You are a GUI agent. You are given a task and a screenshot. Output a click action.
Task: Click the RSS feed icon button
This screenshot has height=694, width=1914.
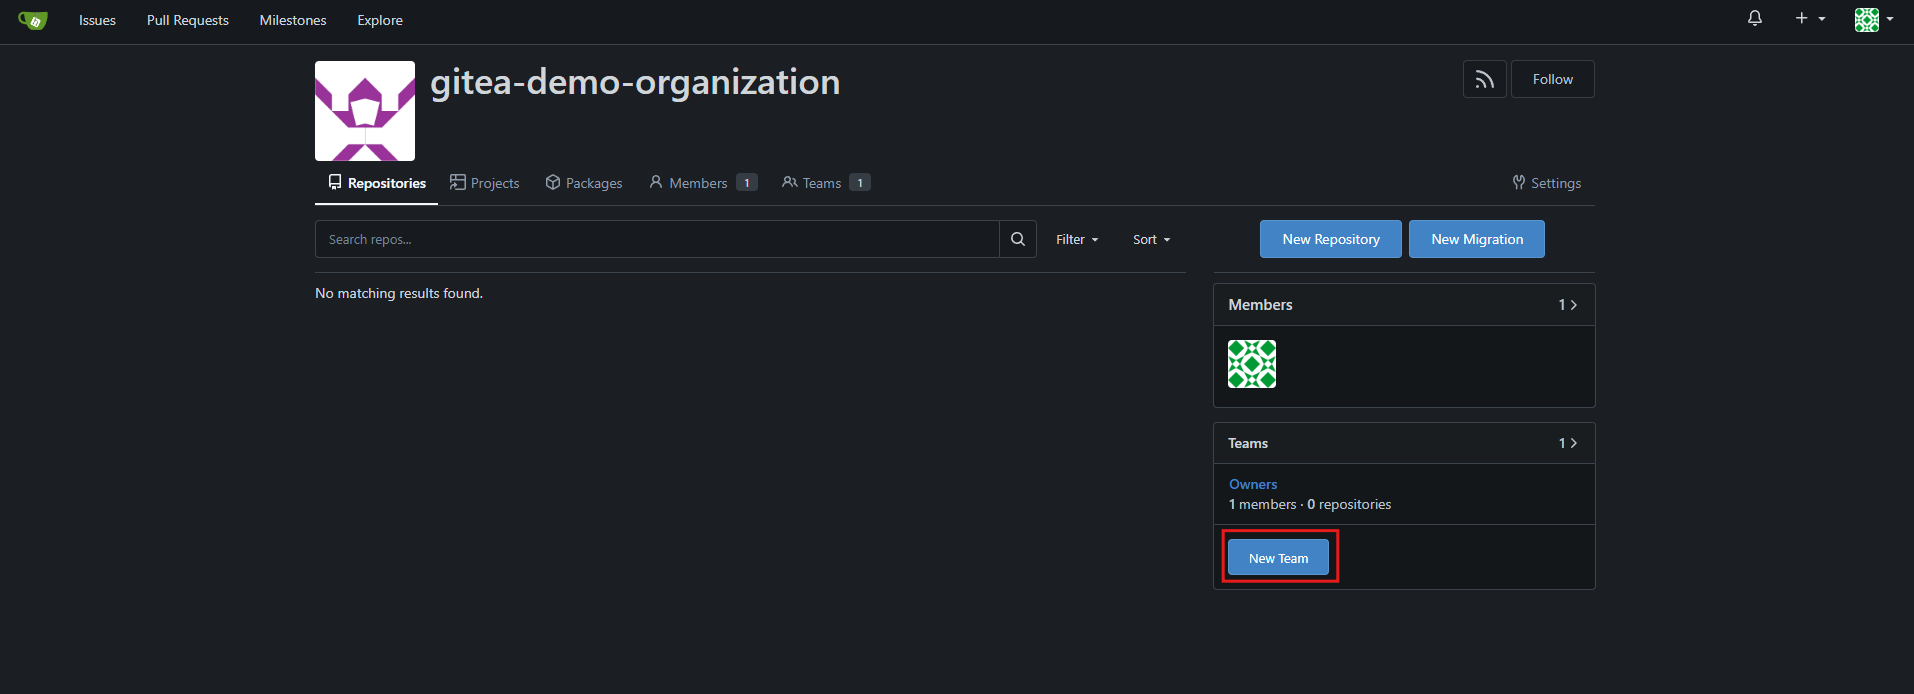1484,79
